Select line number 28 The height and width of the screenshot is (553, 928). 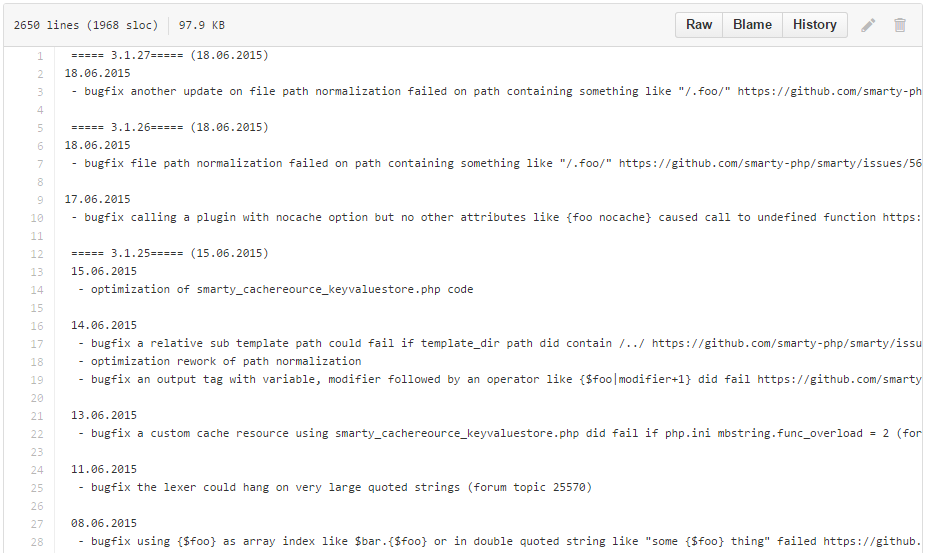pos(37,542)
